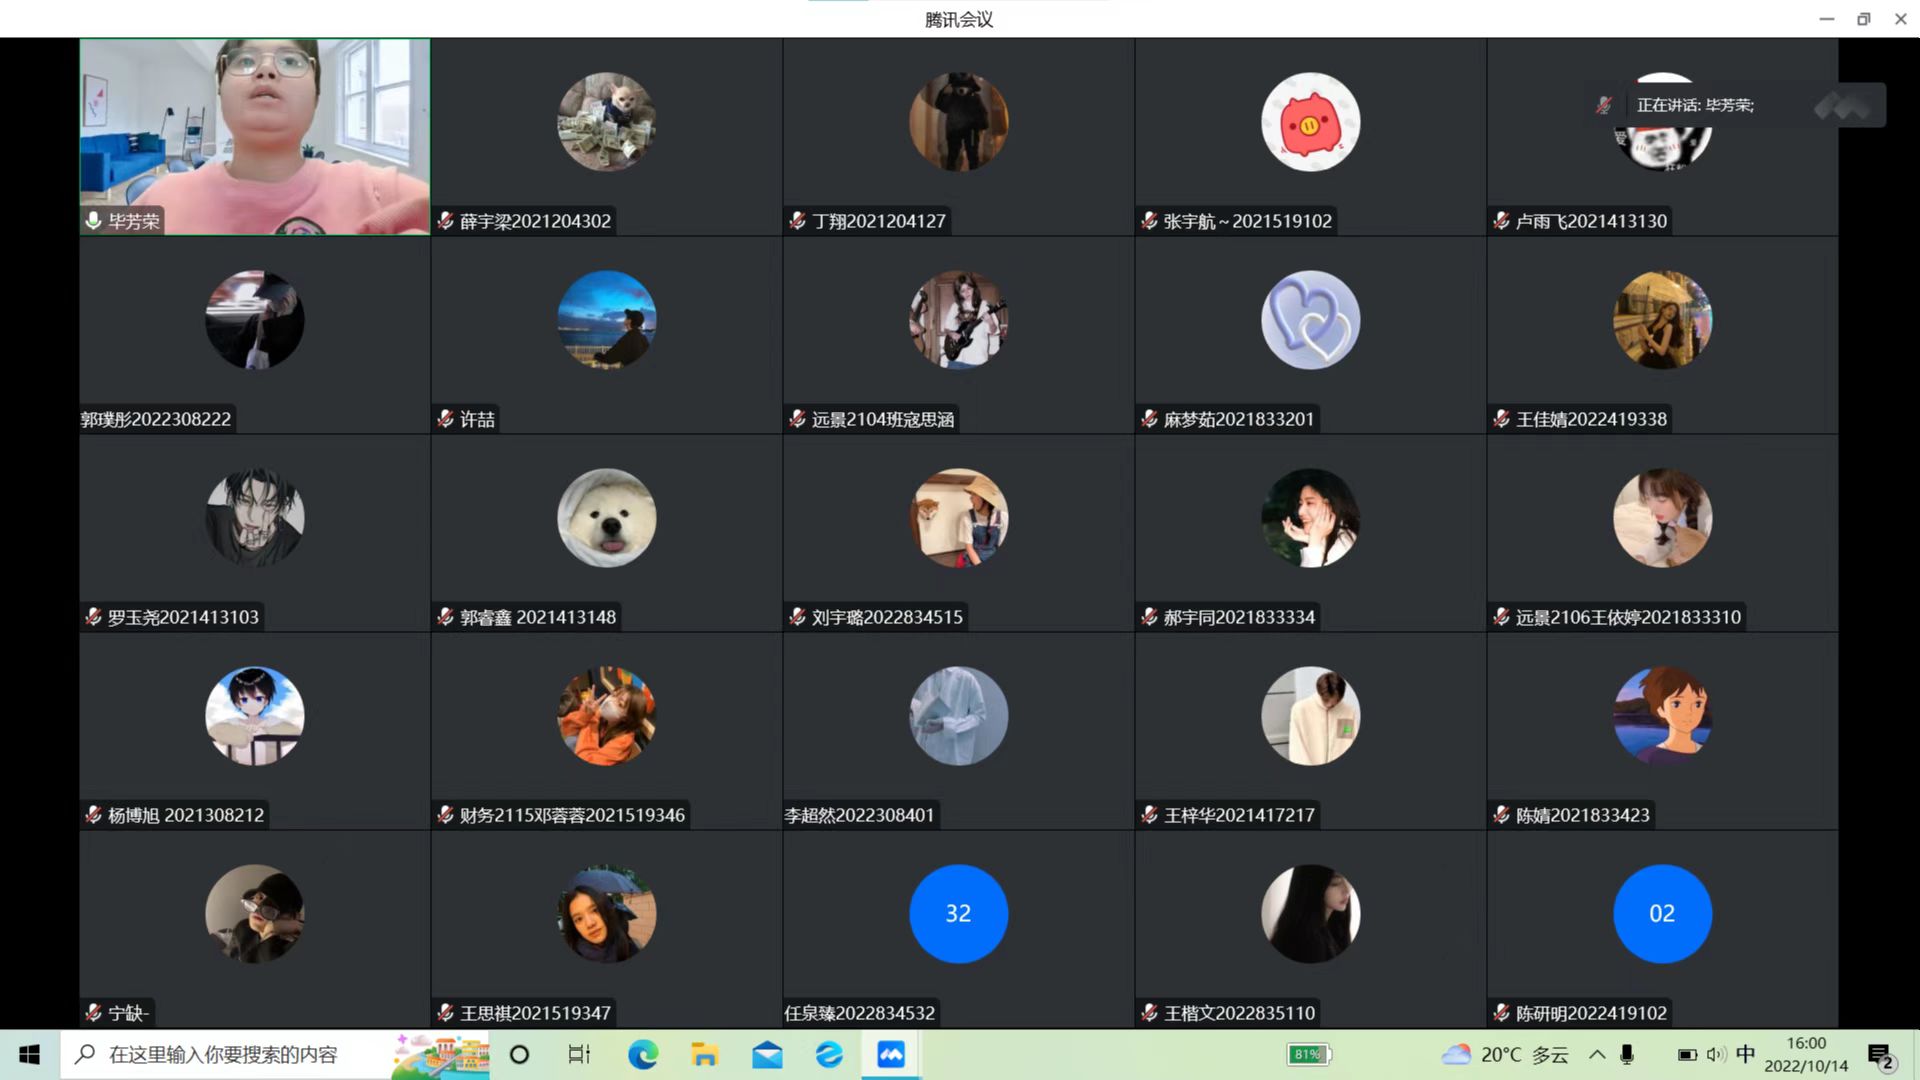This screenshot has width=1920, height=1080.
Task: Click the name label 郭璞彤2022308222
Action: click(x=156, y=419)
